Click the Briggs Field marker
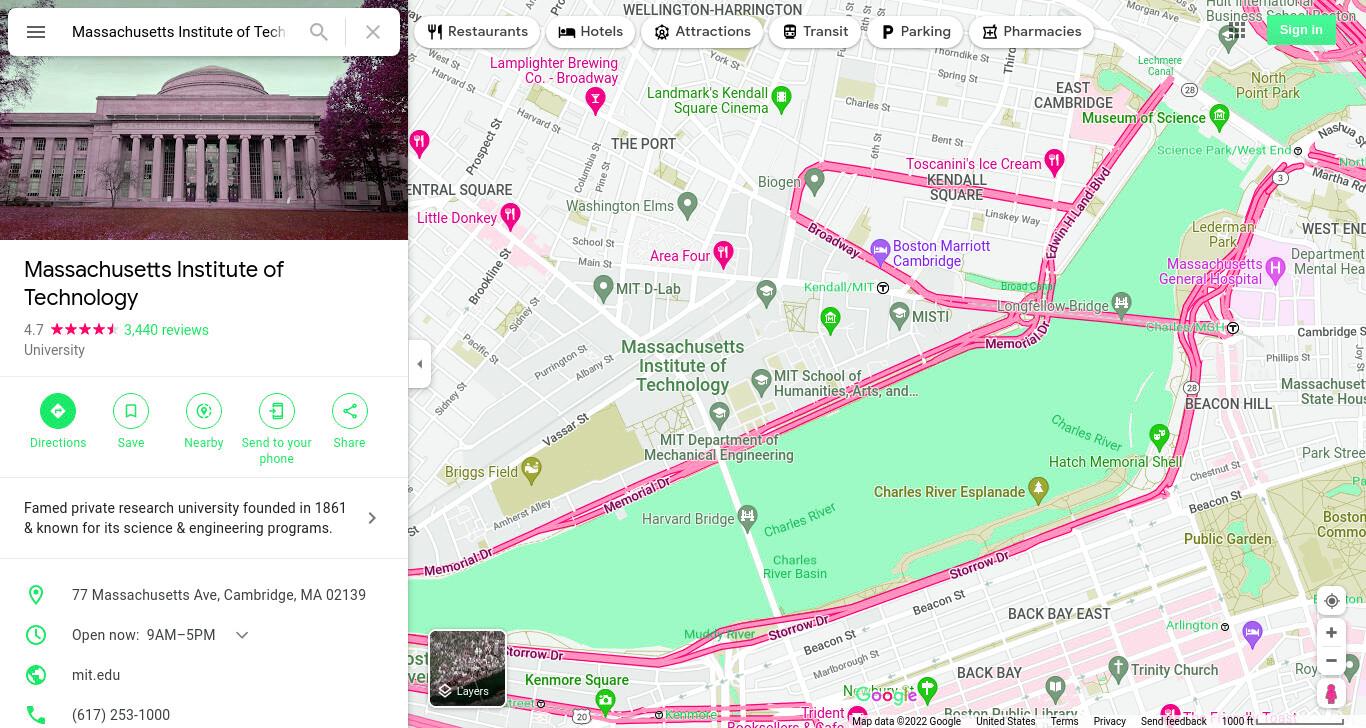Image resolution: width=1366 pixels, height=728 pixels. 532,468
